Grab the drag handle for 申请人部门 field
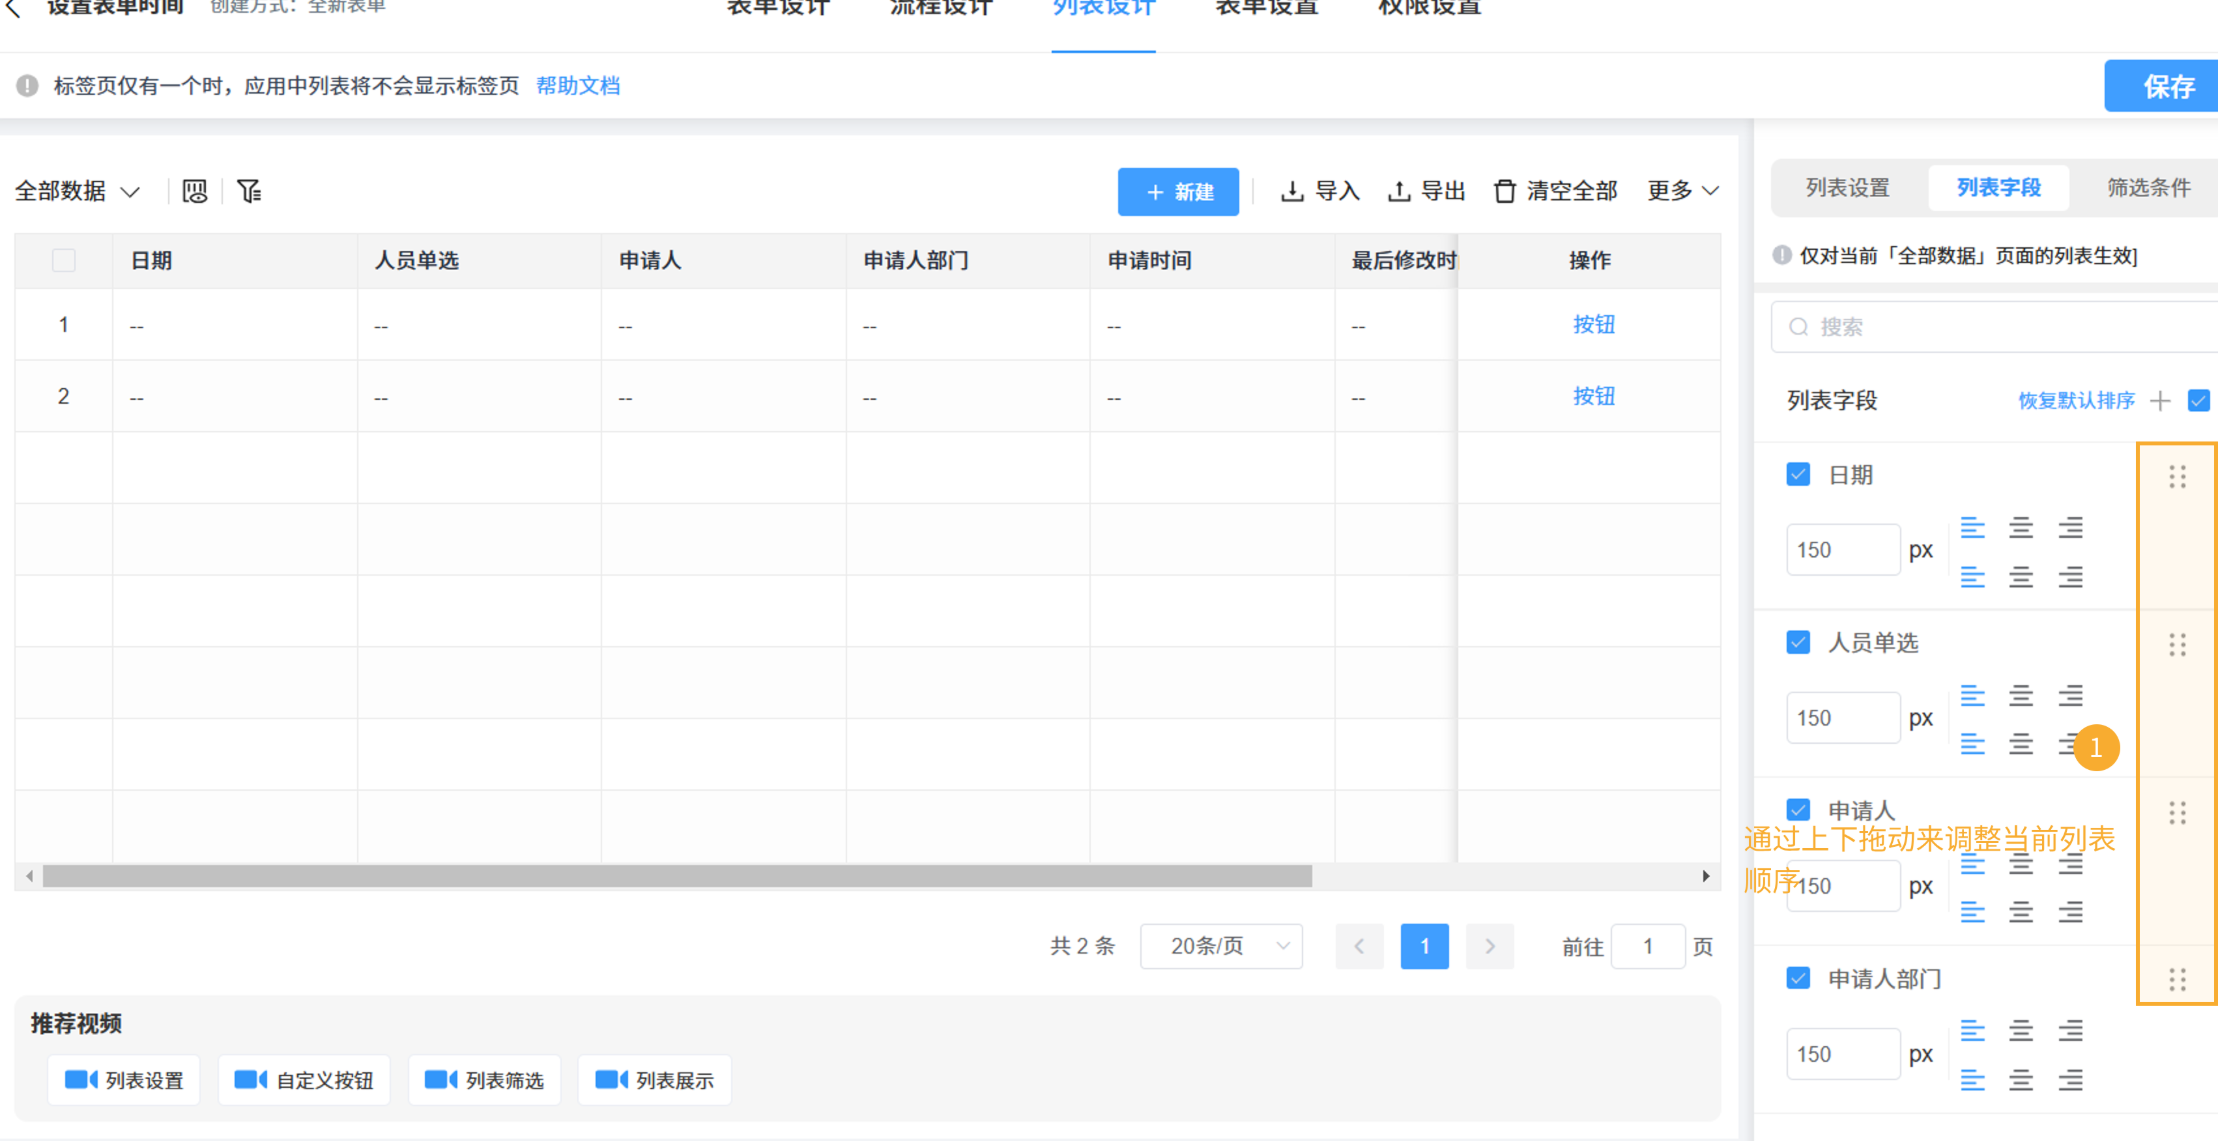 2177,980
